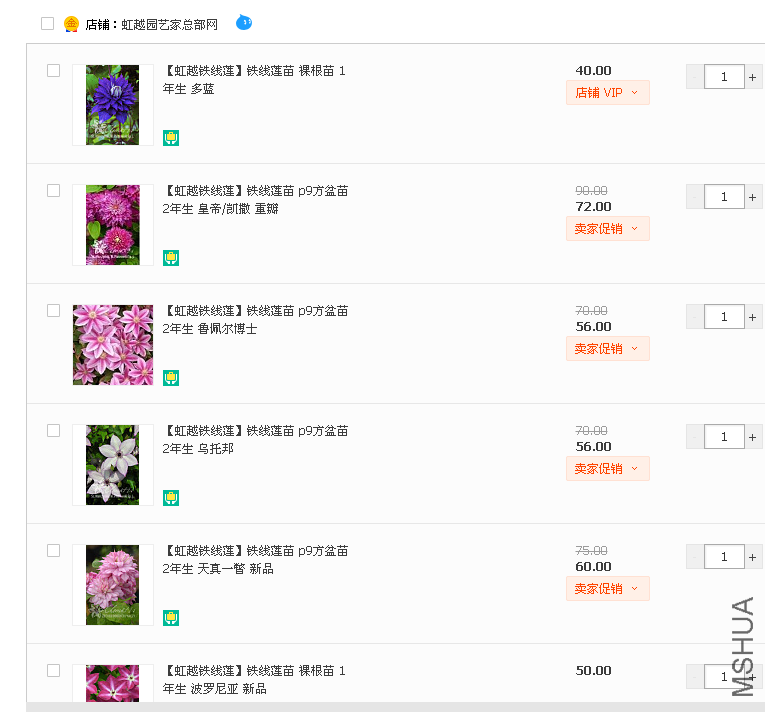Open the 波罗尼亚 新品 product title
This screenshot has height=712, width=765.
(254, 680)
